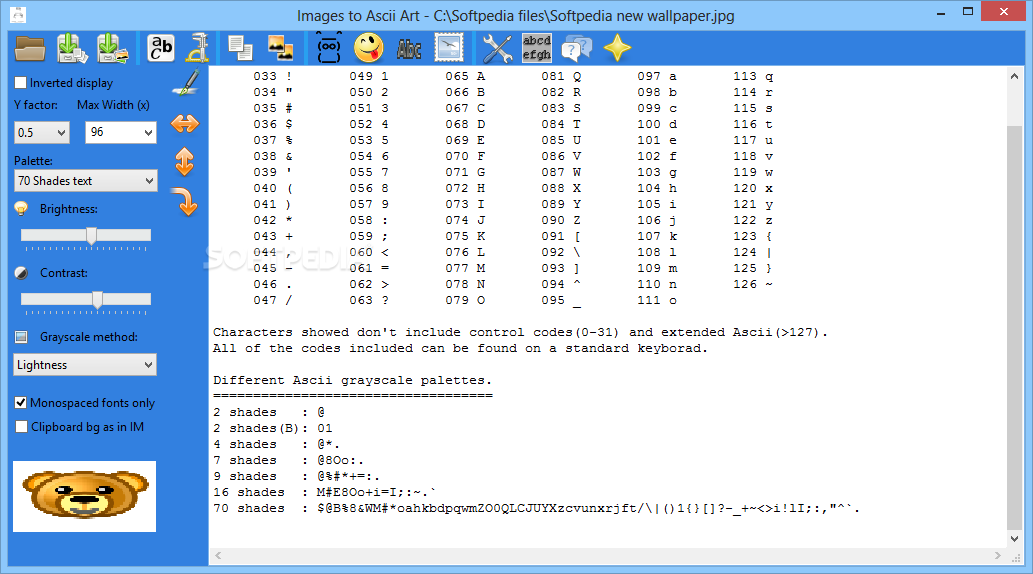
Task: Click the vertical scrollbar up arrow
Action: (1015, 76)
